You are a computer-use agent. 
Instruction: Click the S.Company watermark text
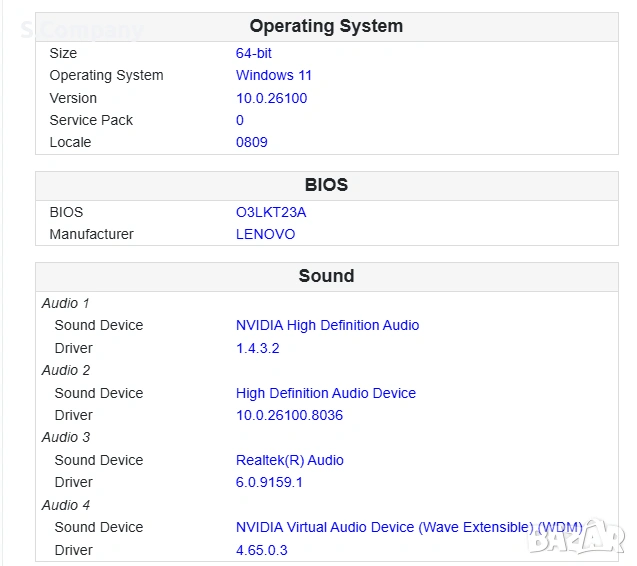82,29
